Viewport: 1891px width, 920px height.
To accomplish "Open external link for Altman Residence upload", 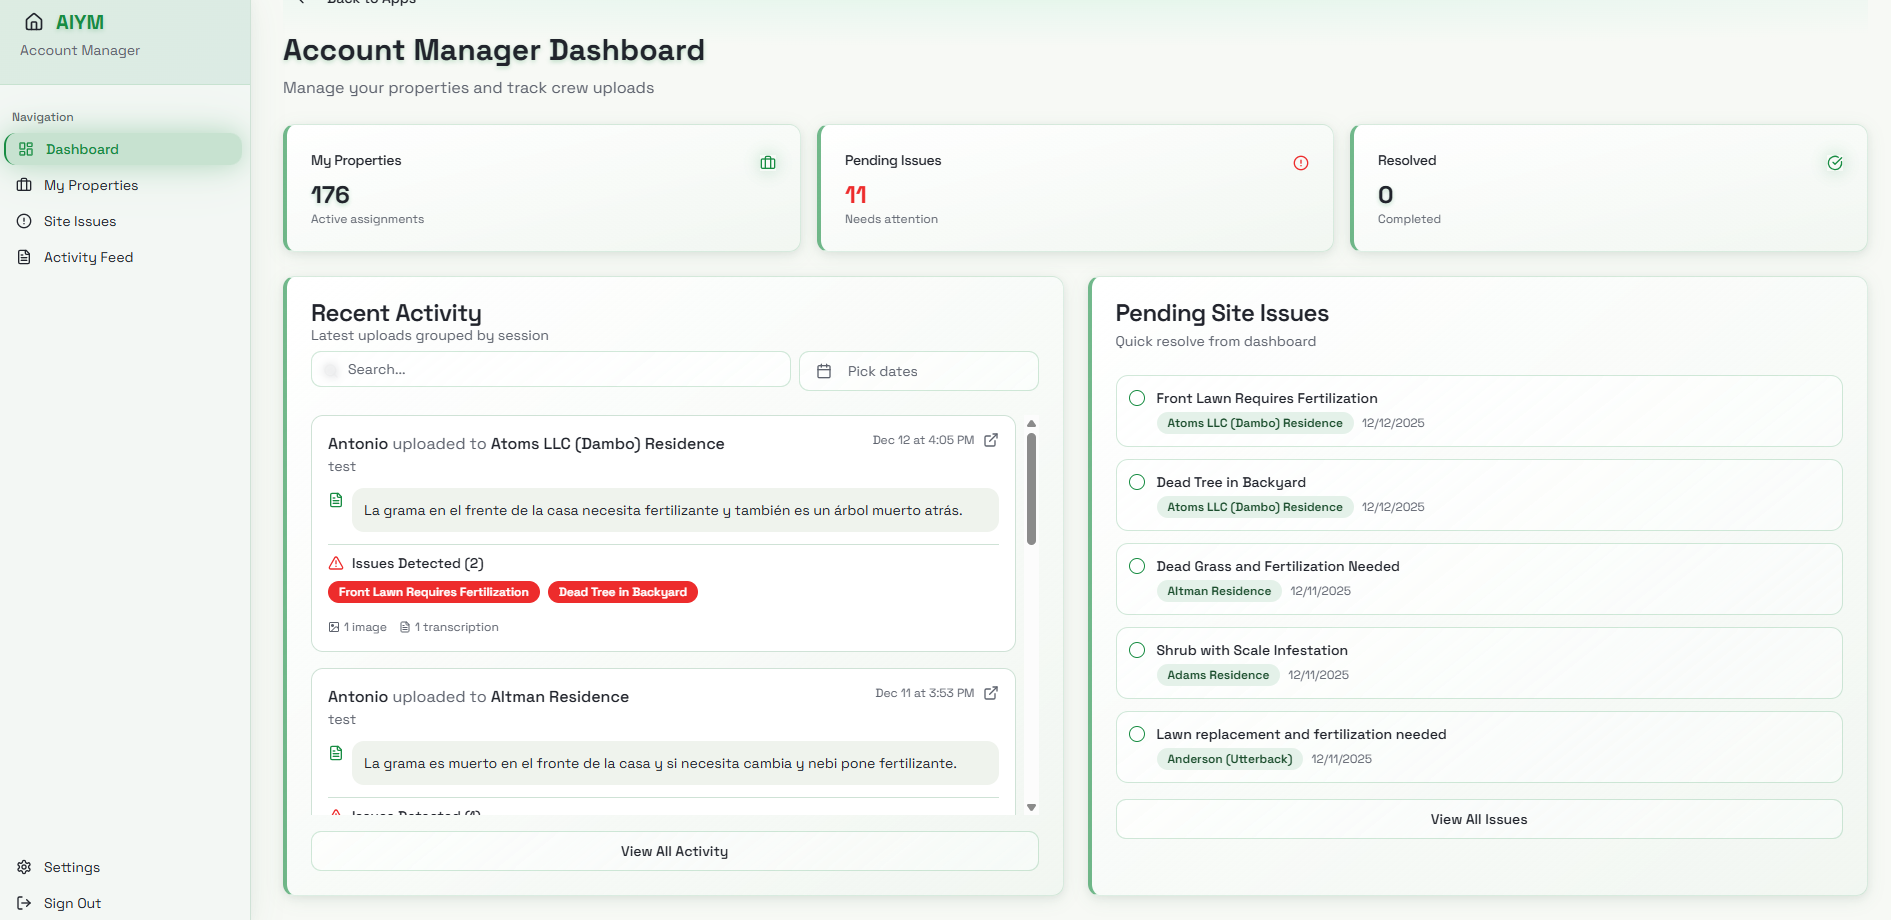I will (x=991, y=693).
